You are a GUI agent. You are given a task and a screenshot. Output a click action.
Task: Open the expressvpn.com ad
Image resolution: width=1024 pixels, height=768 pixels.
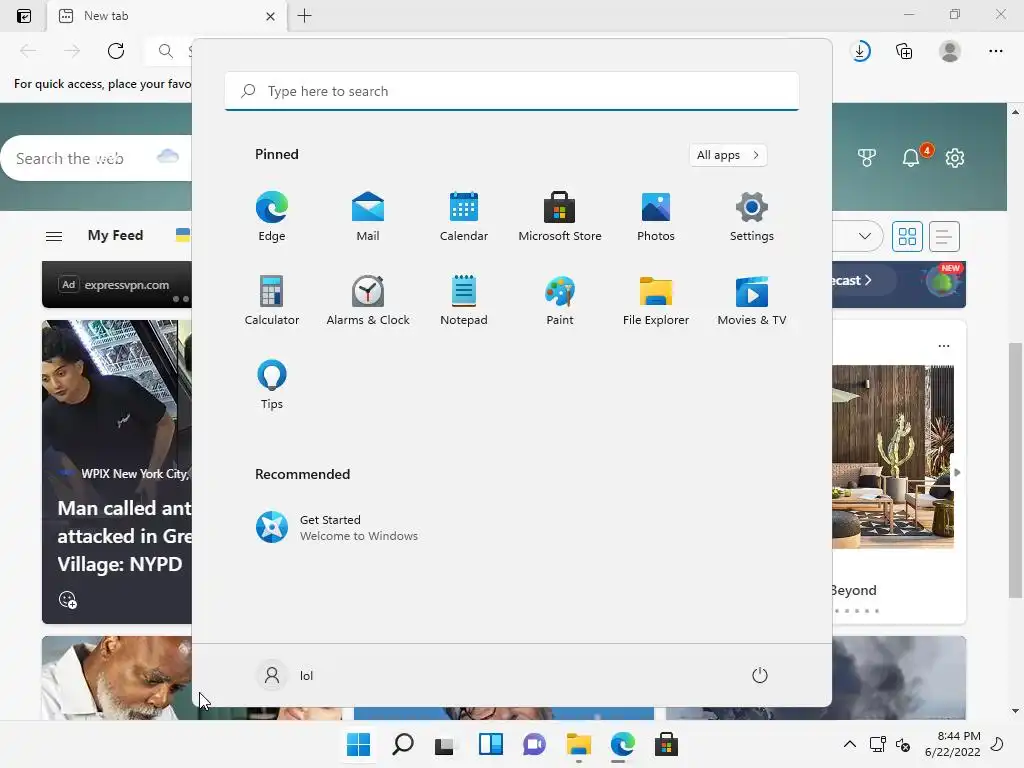tap(117, 285)
